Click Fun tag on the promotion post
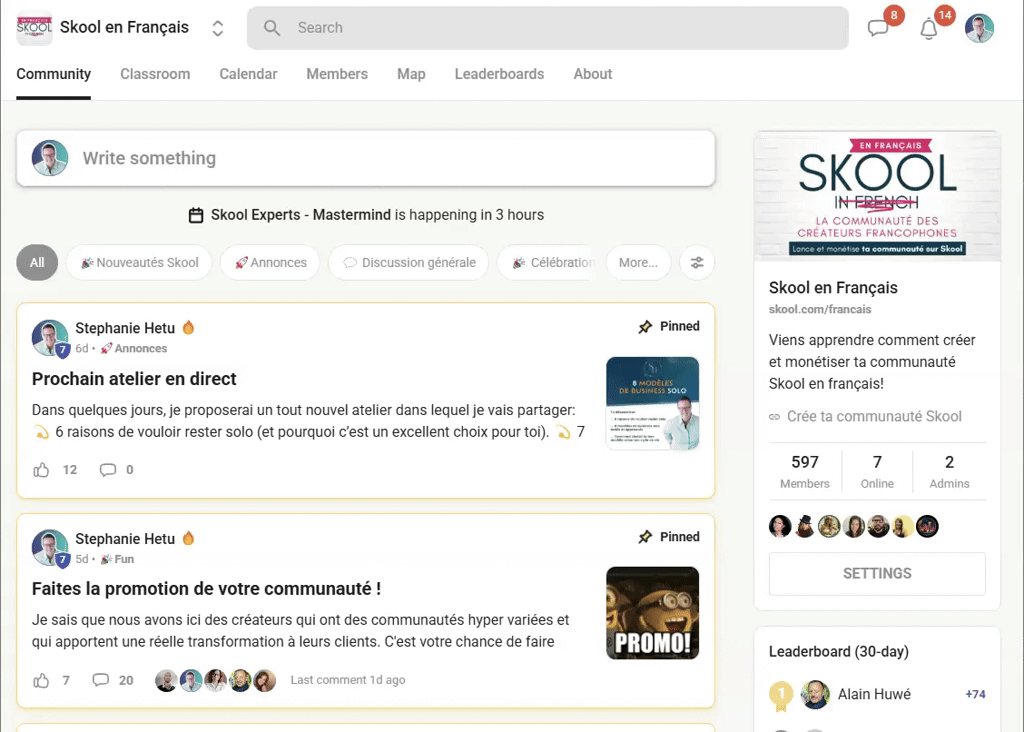The height and width of the screenshot is (732, 1024). pyautogui.click(x=118, y=559)
